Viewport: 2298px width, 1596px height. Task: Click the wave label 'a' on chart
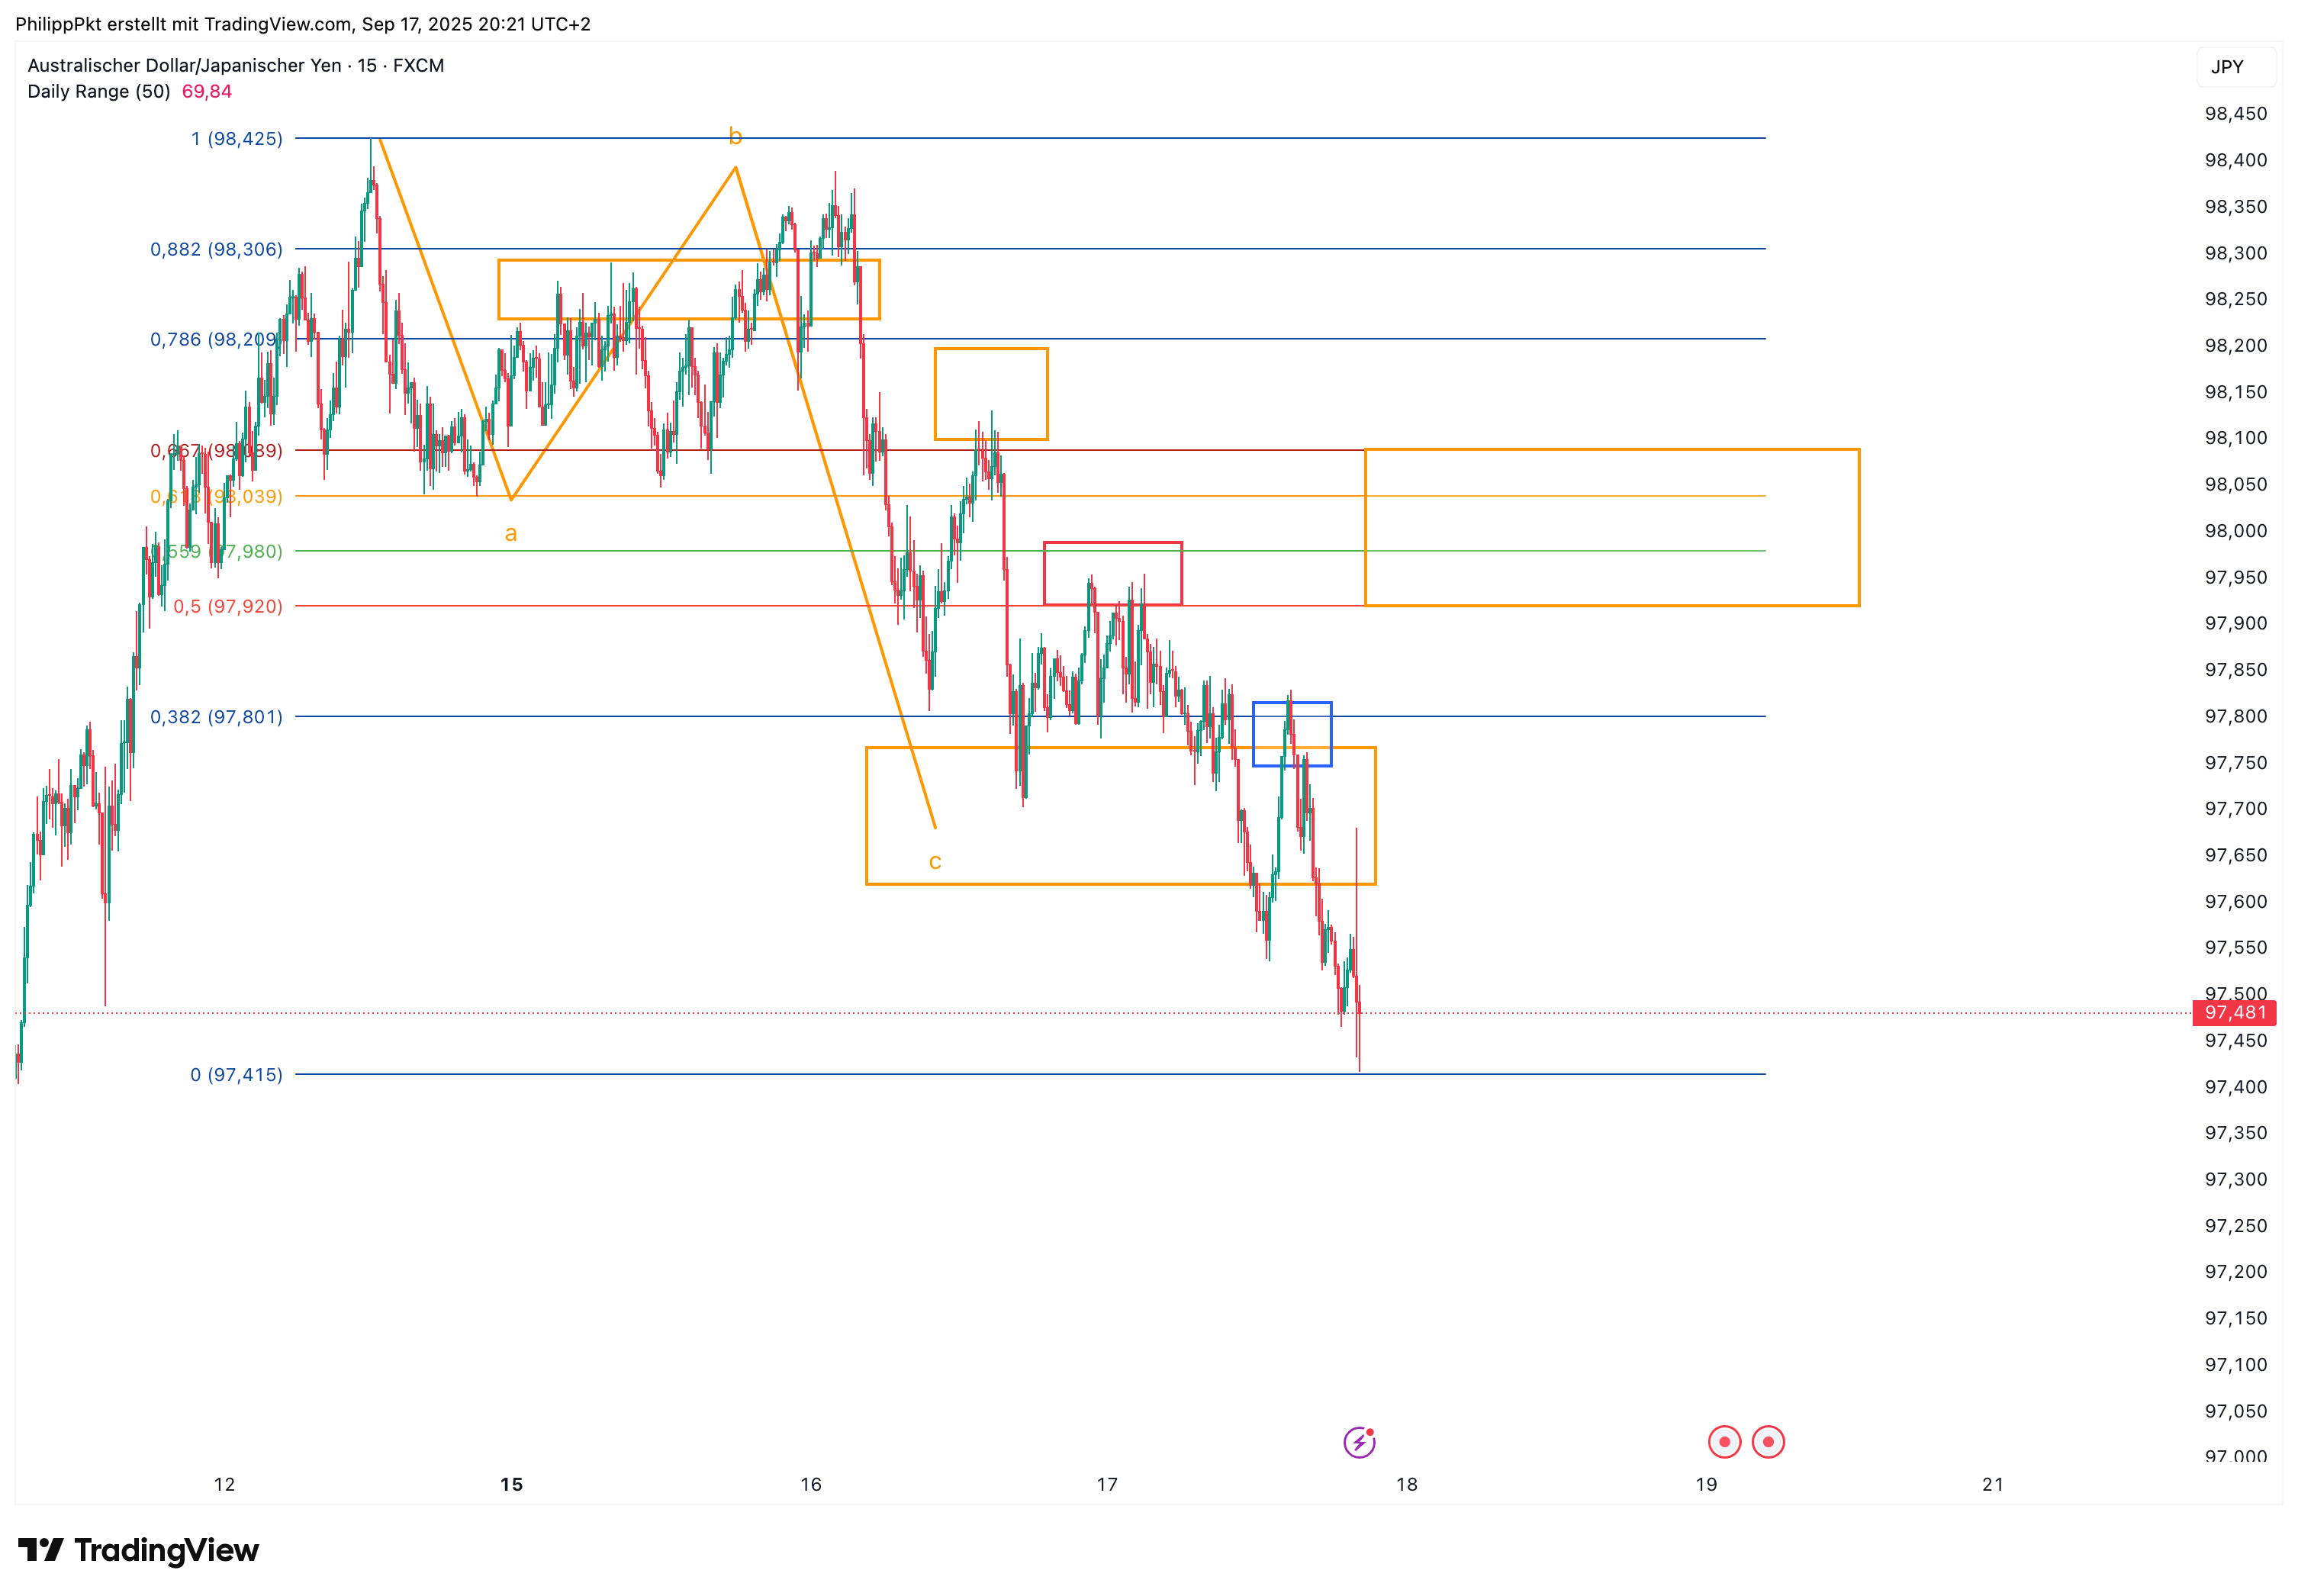pos(511,534)
